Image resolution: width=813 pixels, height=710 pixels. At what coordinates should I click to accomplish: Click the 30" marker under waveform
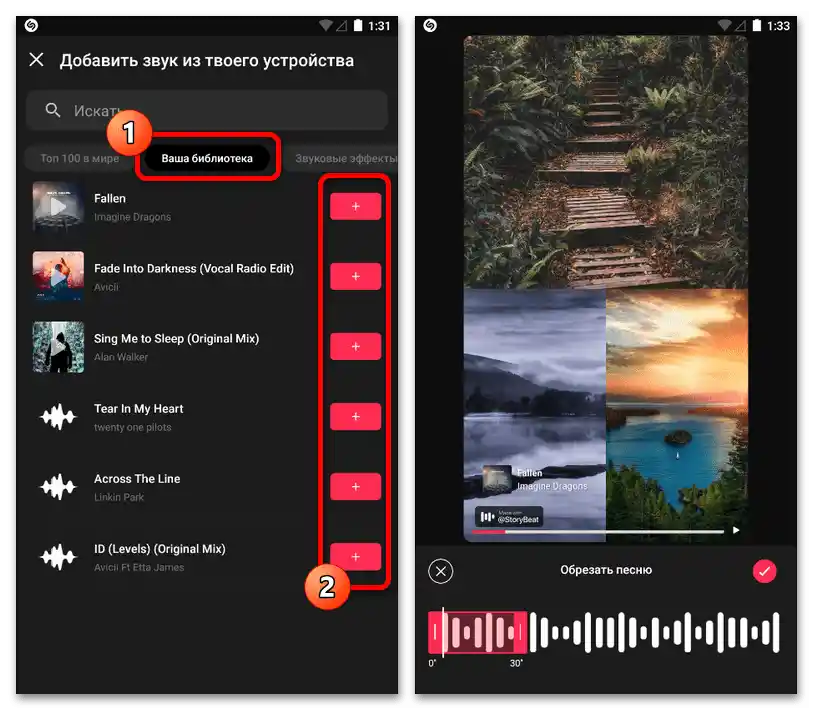(x=516, y=663)
